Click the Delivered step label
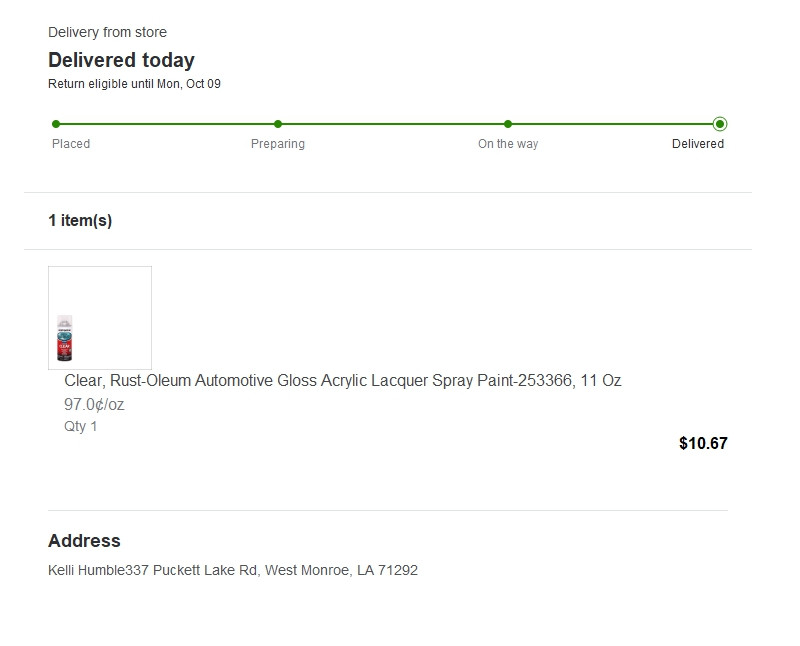This screenshot has height=646, width=800. pyautogui.click(x=698, y=144)
